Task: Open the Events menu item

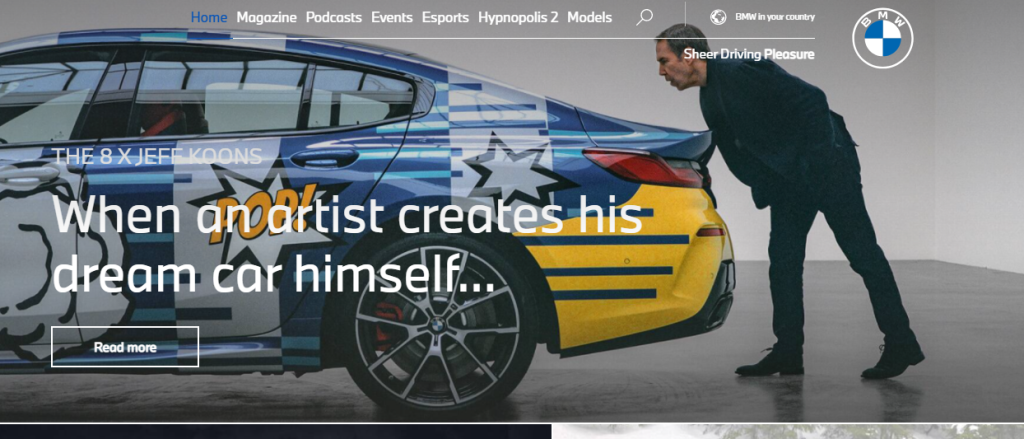Action: pos(392,18)
